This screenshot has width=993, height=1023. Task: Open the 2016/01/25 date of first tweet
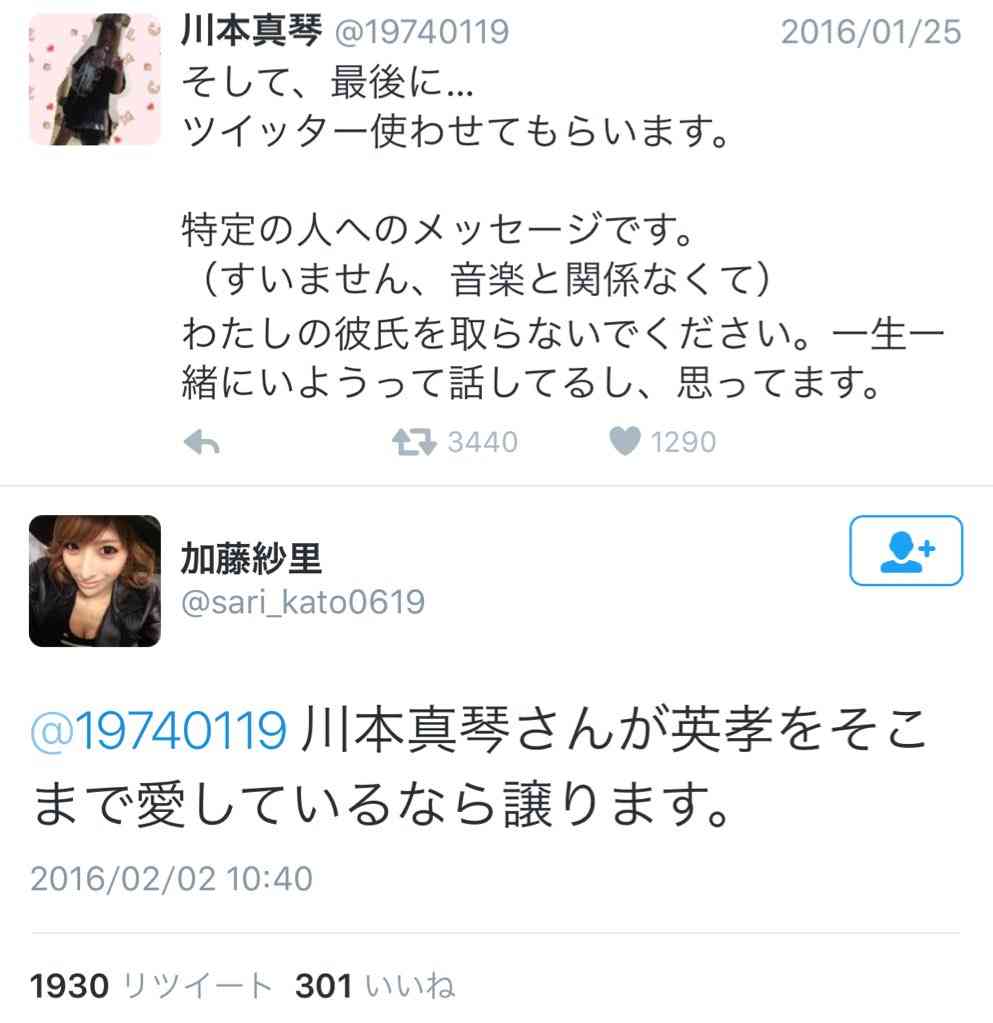coord(871,32)
